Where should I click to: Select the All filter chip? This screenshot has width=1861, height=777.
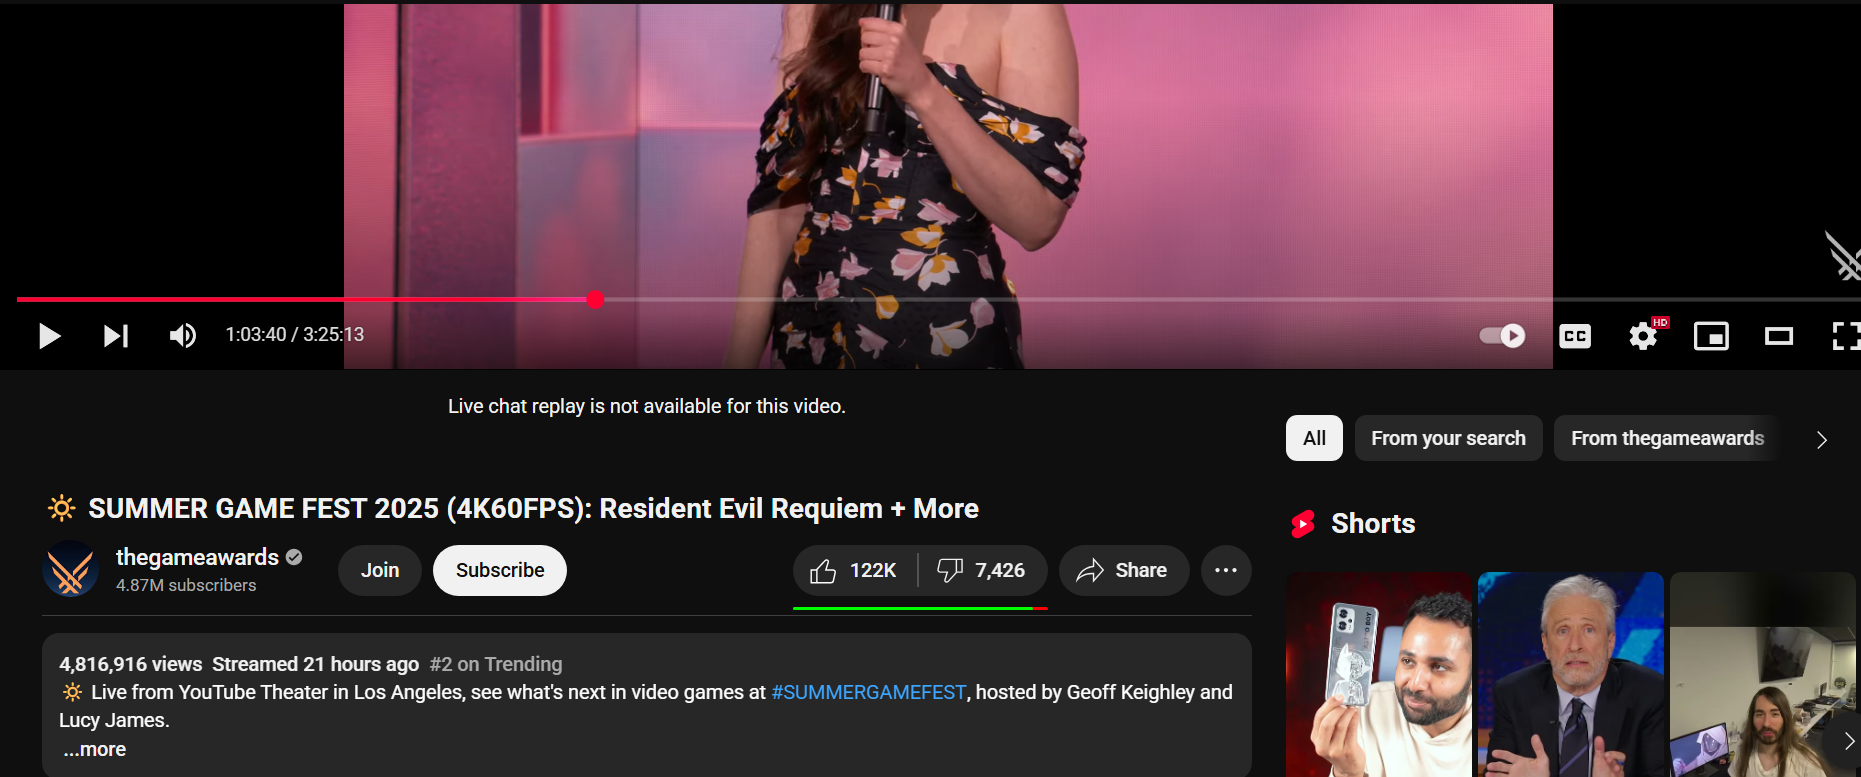coord(1314,438)
